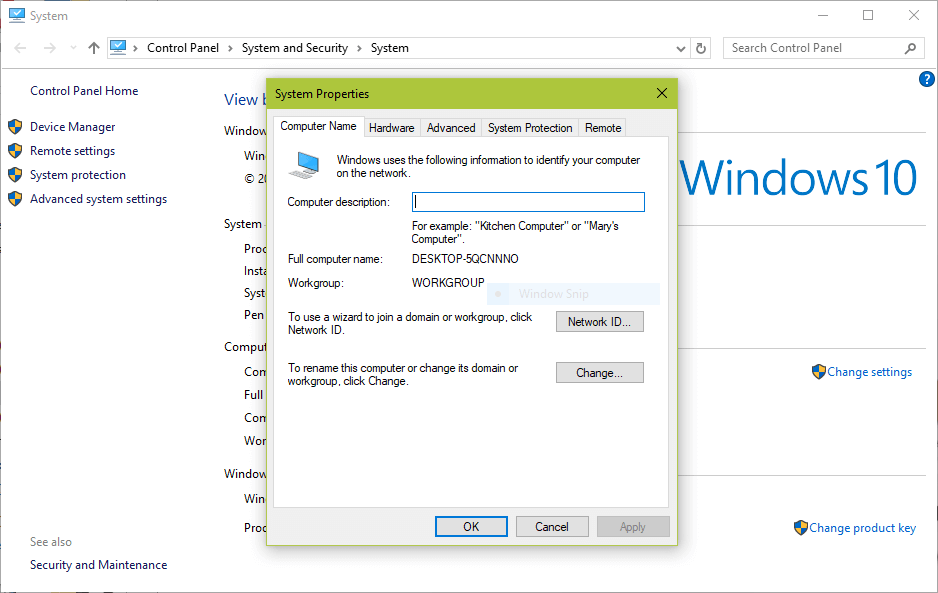Click System and Security in breadcrumb
This screenshot has height=593, width=938.
point(294,48)
